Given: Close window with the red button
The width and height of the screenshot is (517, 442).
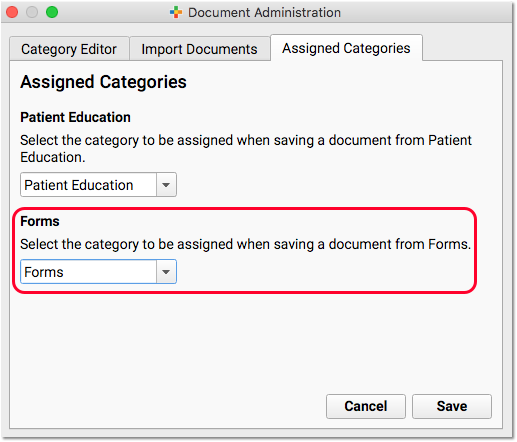Looking at the screenshot, I should [x=12, y=12].
